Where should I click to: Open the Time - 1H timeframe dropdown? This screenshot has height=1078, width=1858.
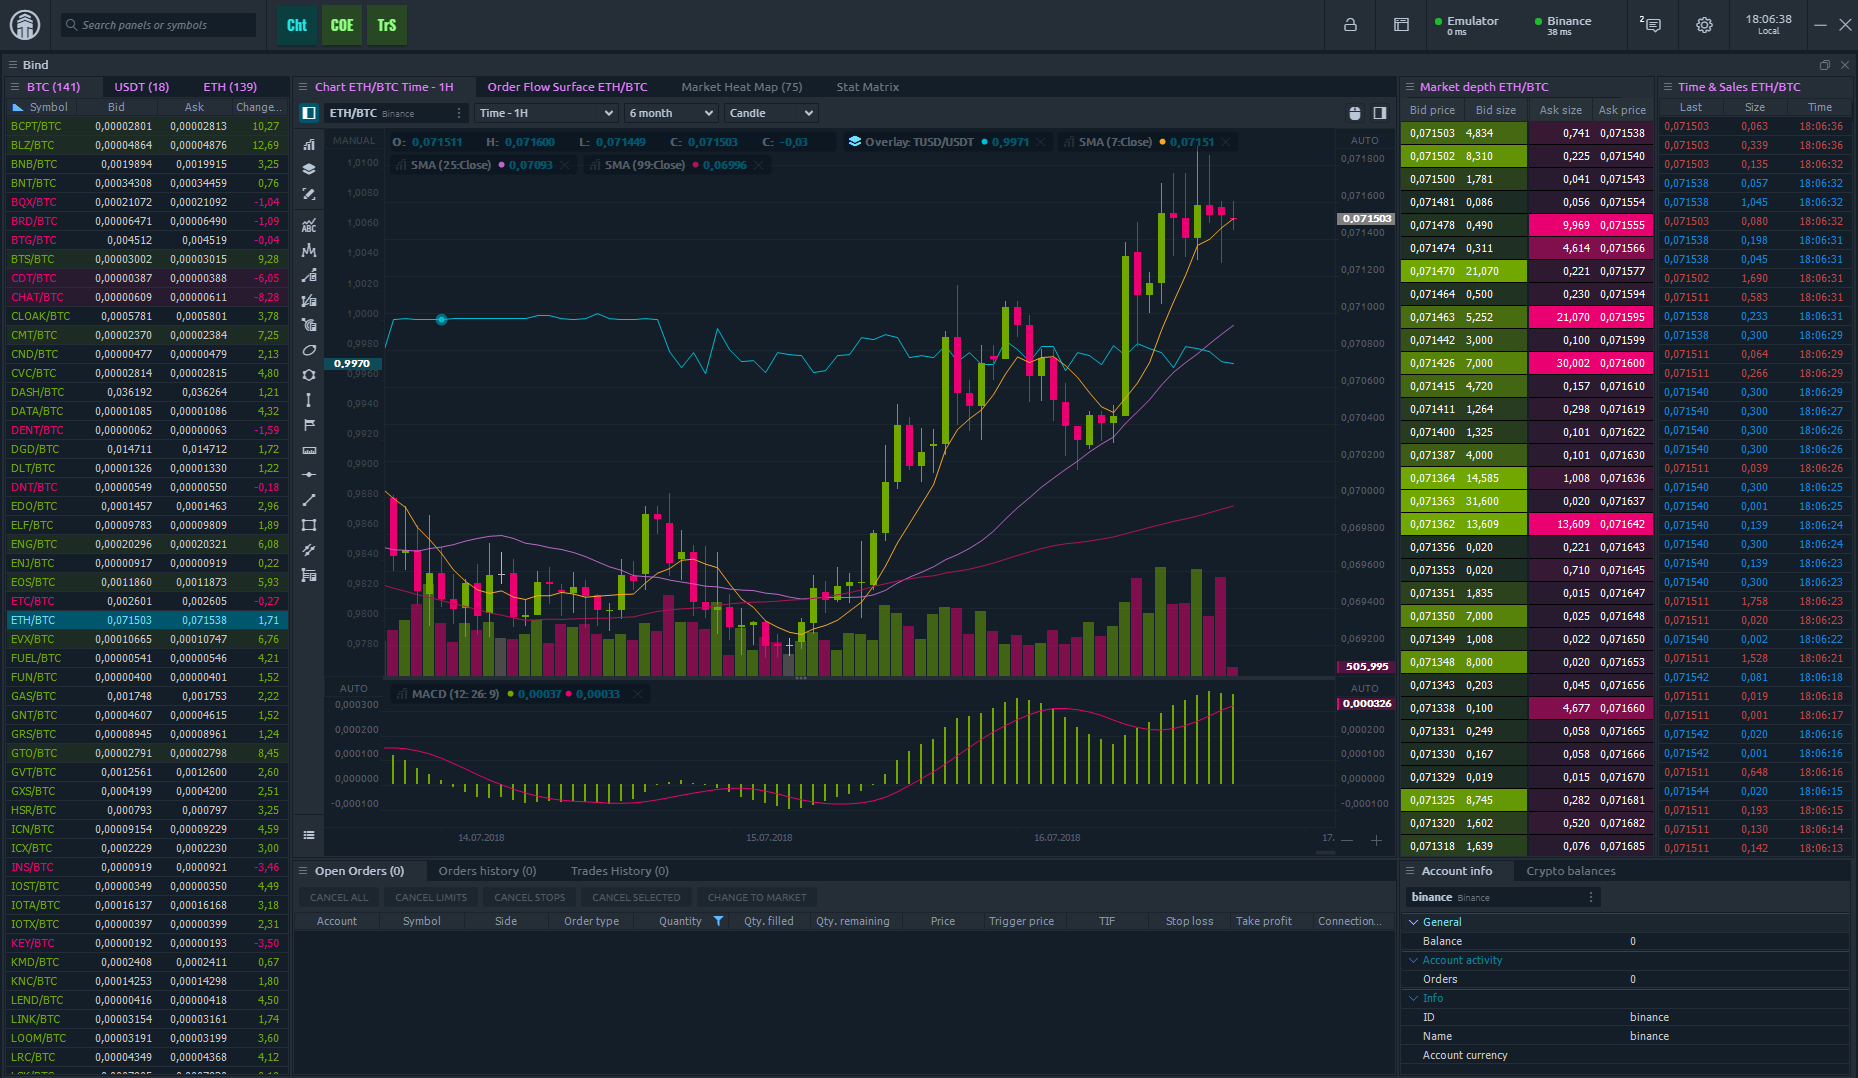545,112
